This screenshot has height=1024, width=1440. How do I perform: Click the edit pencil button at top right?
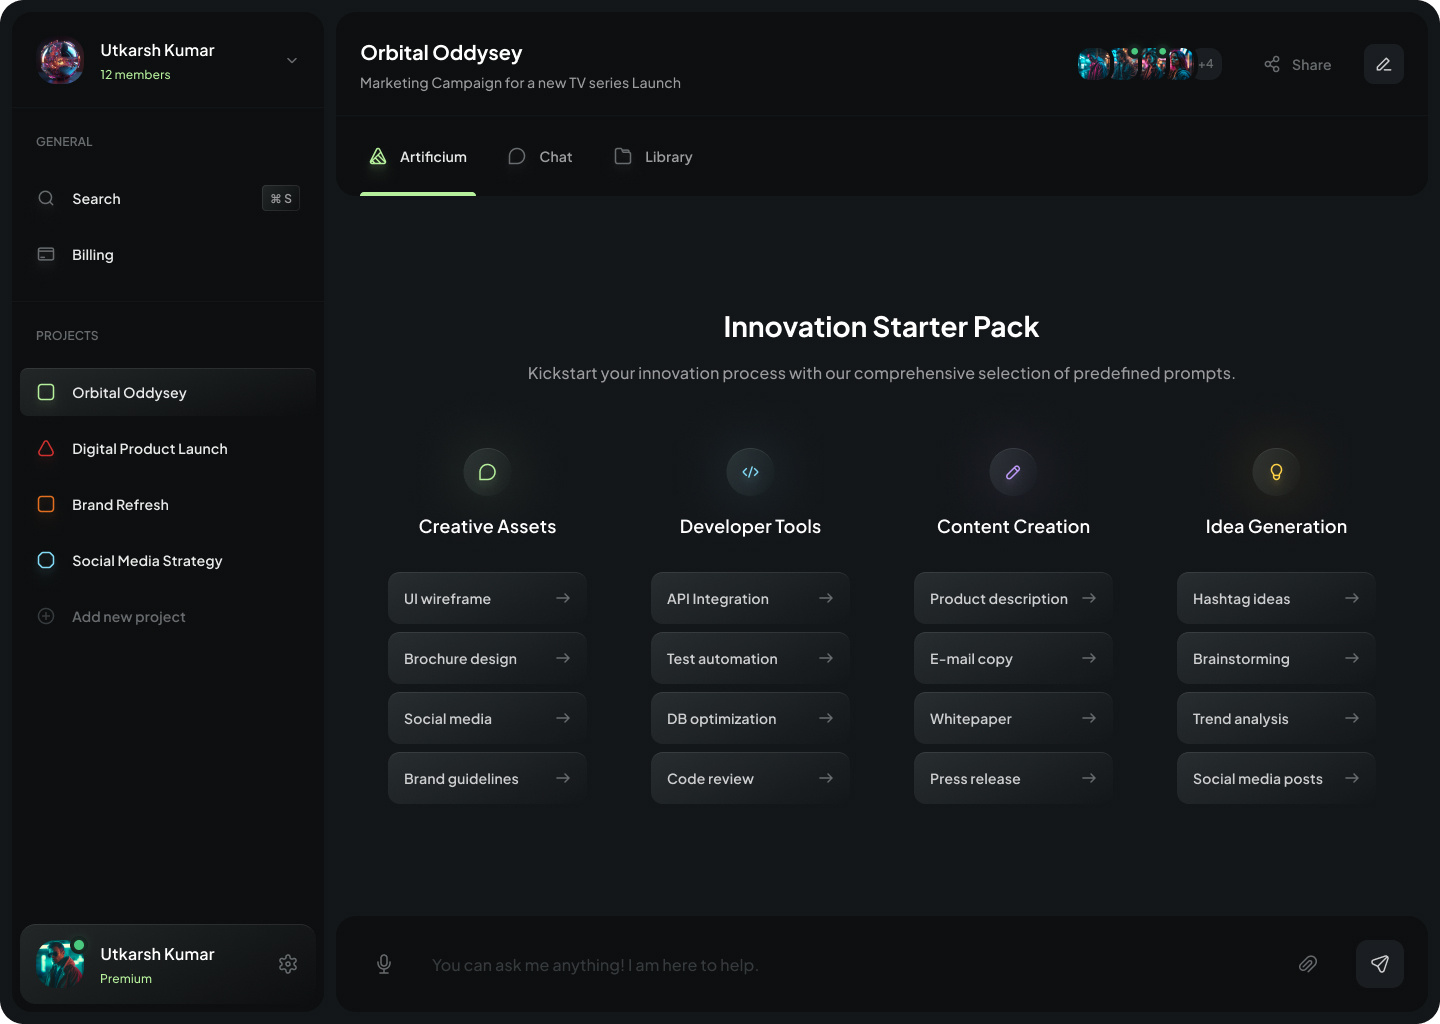pos(1384,64)
